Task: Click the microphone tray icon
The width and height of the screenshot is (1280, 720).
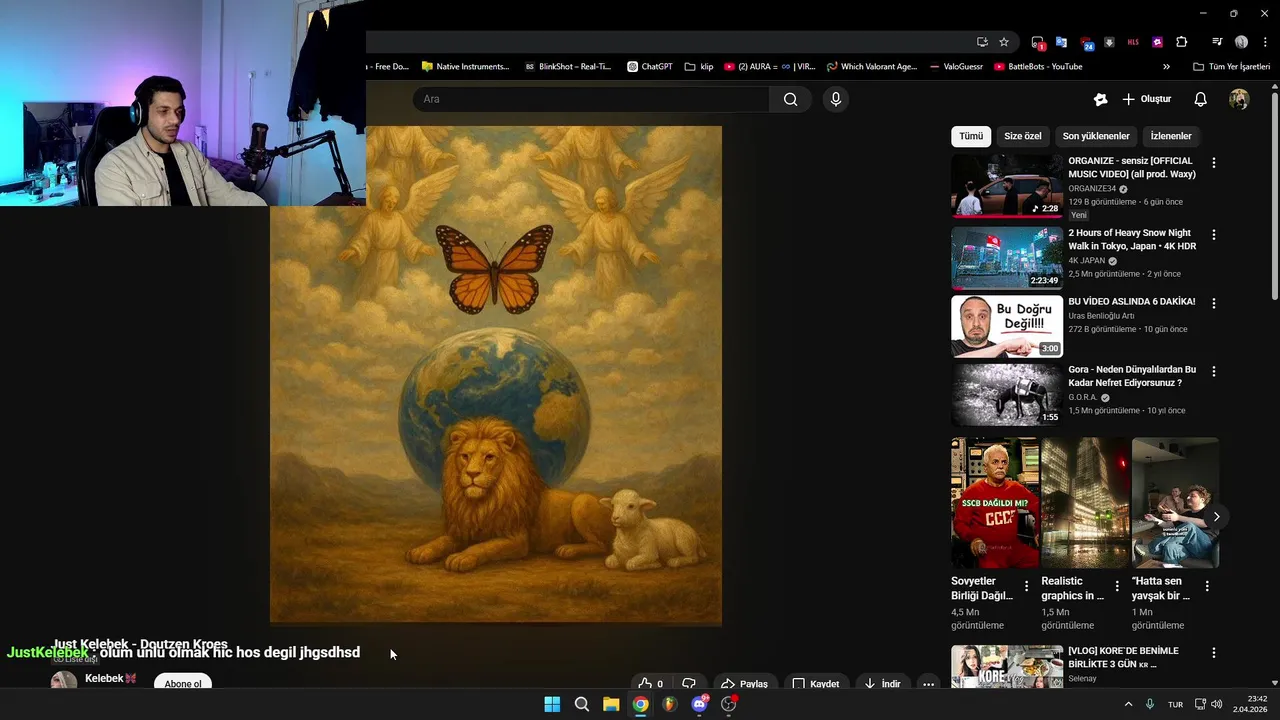Action: pos(1150,704)
